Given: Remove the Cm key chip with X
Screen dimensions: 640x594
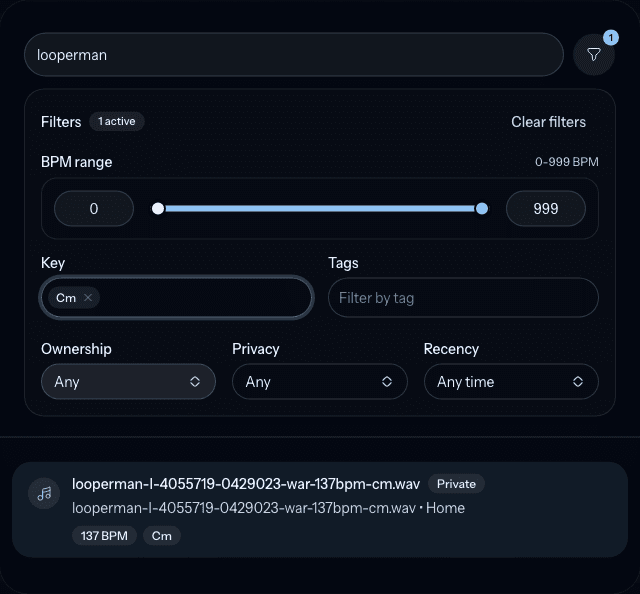Looking at the screenshot, I should coord(88,298).
